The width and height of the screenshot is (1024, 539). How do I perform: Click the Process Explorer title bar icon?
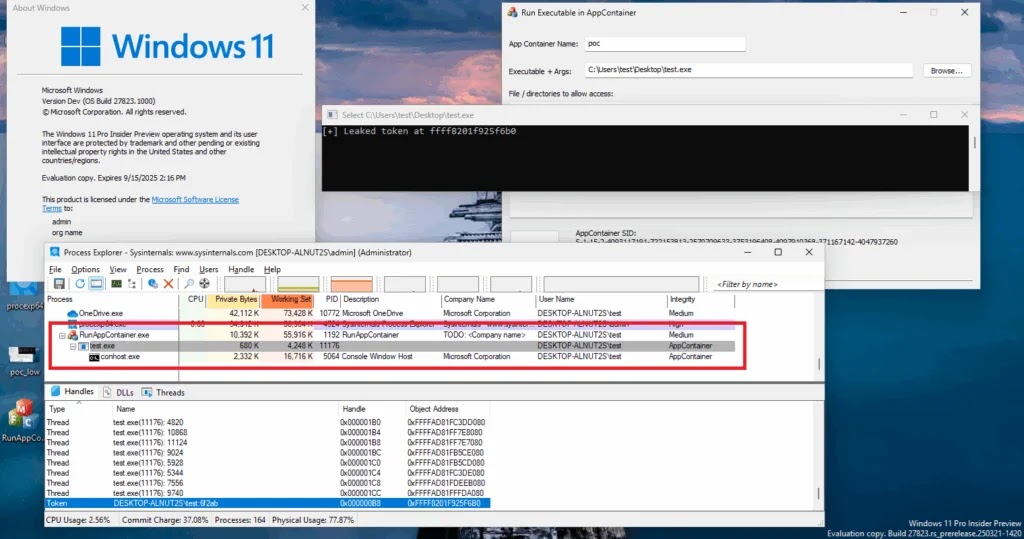55,252
